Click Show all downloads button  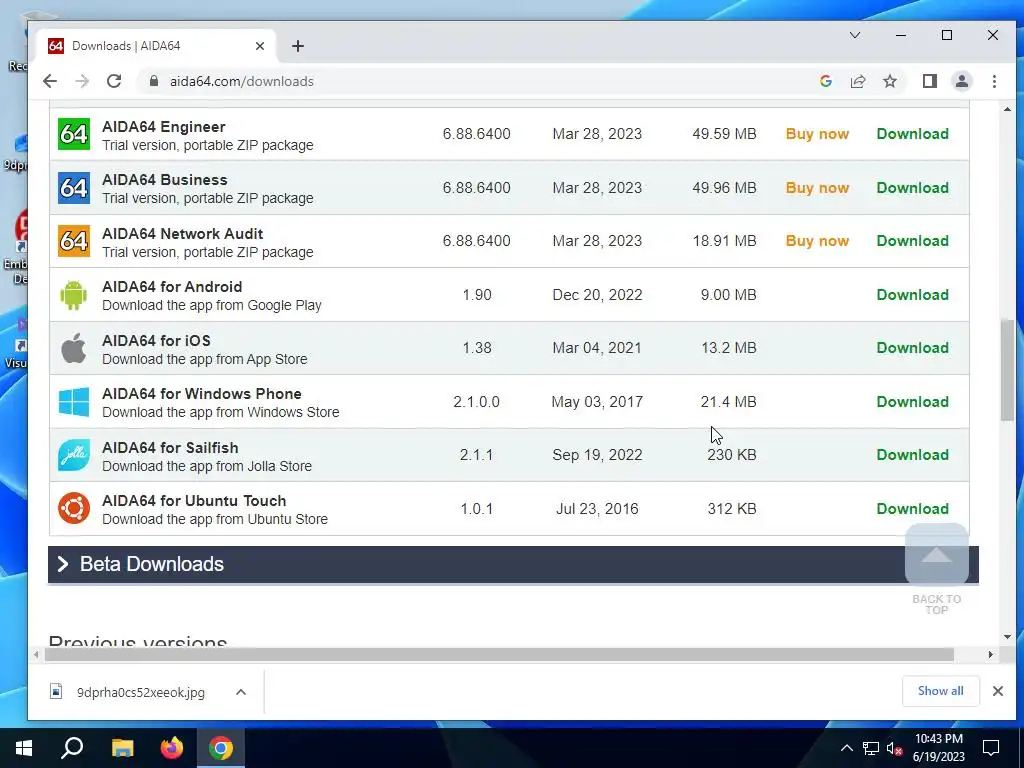point(940,691)
